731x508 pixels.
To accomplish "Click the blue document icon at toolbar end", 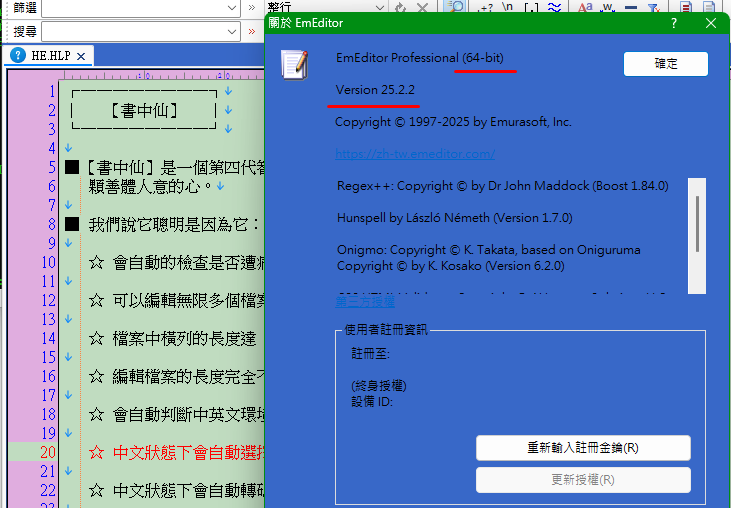I will (709, 7).
